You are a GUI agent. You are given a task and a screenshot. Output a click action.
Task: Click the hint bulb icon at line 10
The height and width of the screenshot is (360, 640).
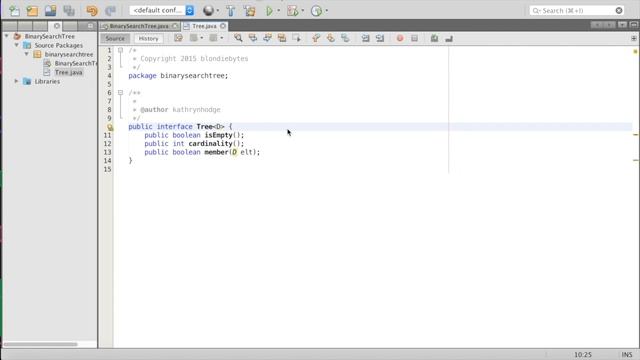(x=110, y=127)
